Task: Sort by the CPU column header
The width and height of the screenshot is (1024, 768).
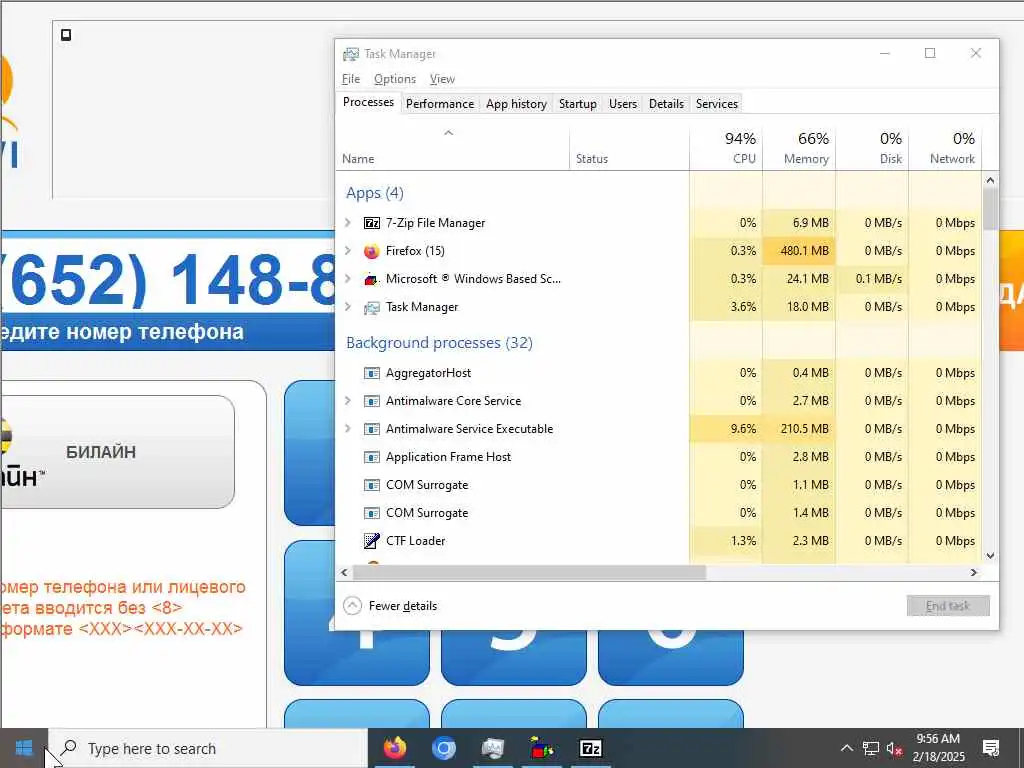Action: (726, 148)
